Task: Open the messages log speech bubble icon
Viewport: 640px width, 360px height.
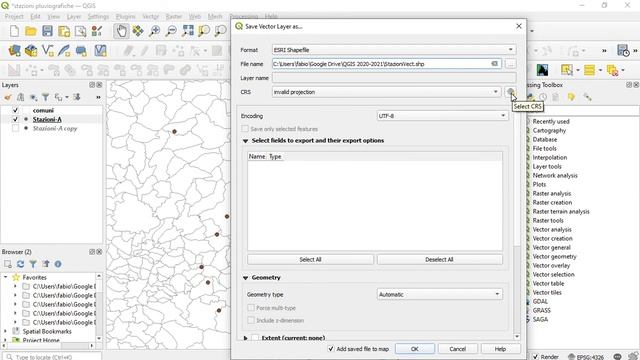Action: point(617,356)
